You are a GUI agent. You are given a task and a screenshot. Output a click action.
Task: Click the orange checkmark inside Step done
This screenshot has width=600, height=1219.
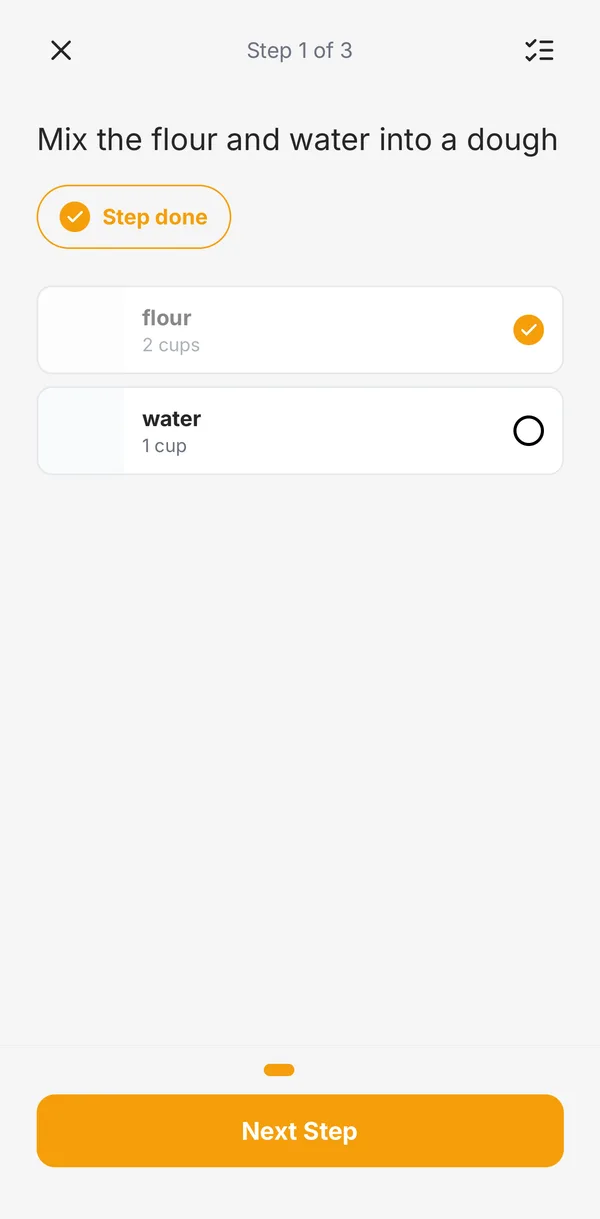pyautogui.click(x=75, y=217)
